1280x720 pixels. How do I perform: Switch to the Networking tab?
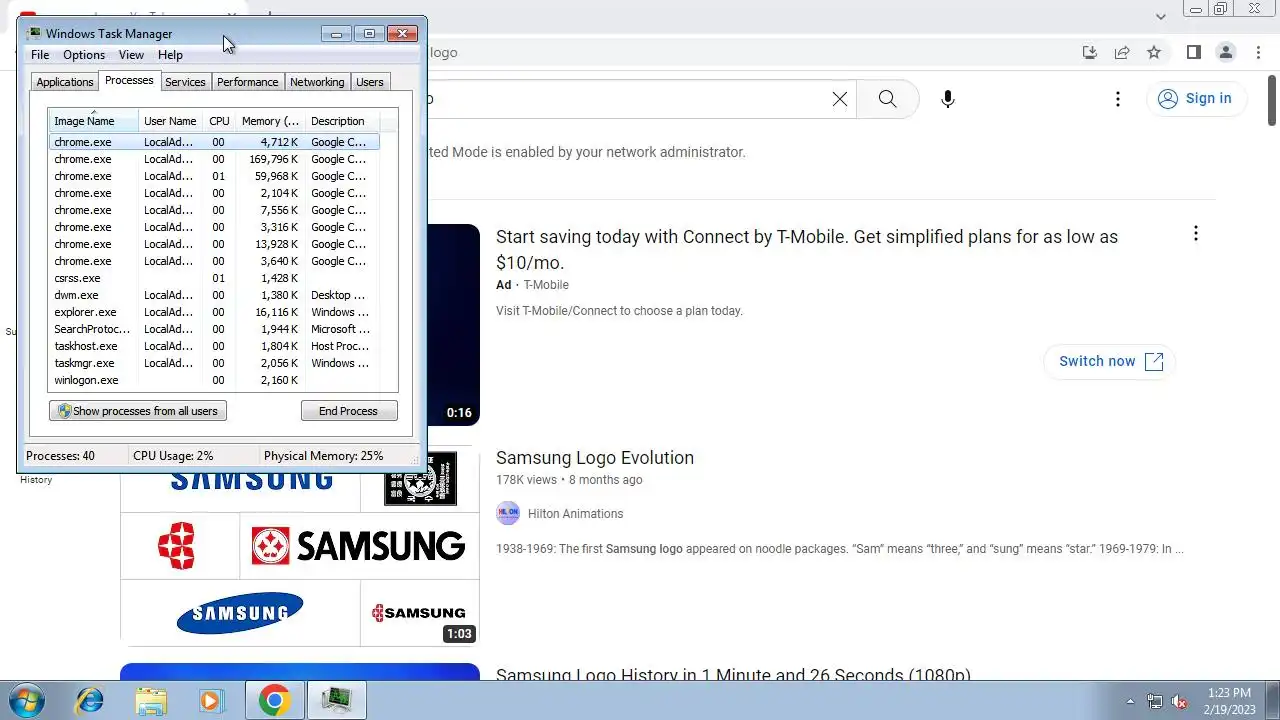[x=317, y=82]
